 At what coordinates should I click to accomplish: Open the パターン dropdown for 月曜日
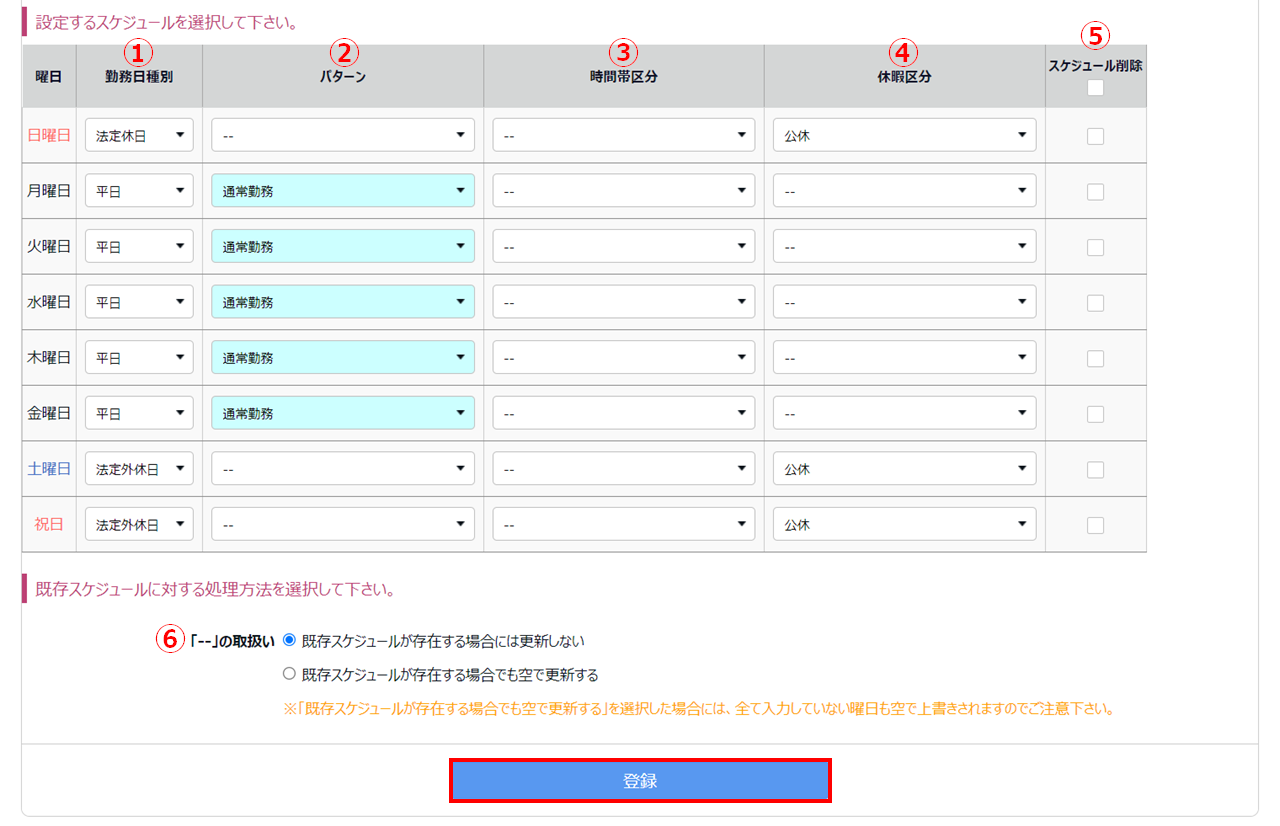(343, 191)
